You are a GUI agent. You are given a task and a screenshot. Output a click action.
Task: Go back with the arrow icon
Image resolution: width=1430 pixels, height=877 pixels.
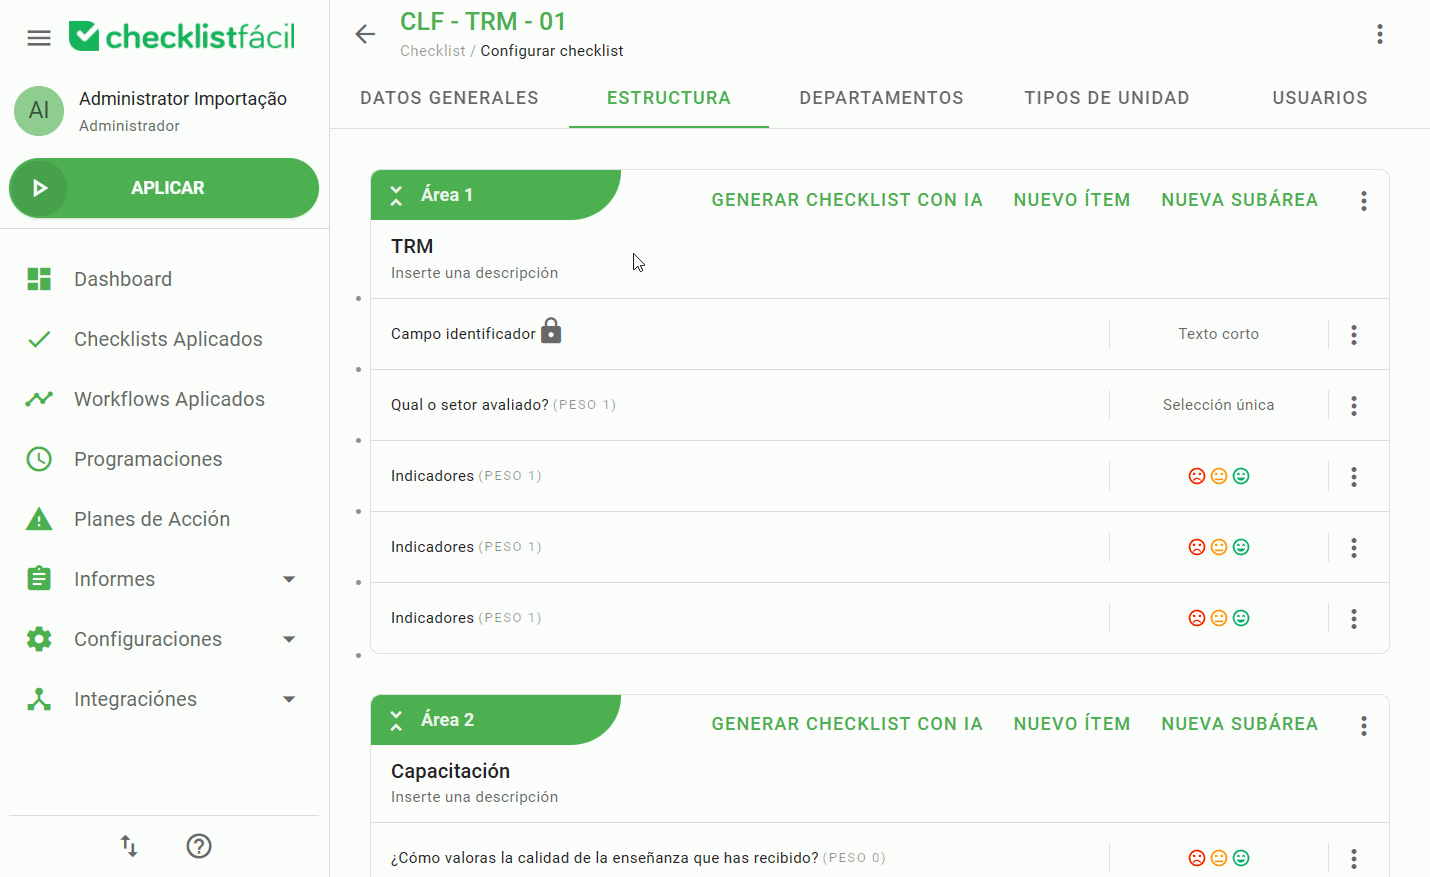365,34
